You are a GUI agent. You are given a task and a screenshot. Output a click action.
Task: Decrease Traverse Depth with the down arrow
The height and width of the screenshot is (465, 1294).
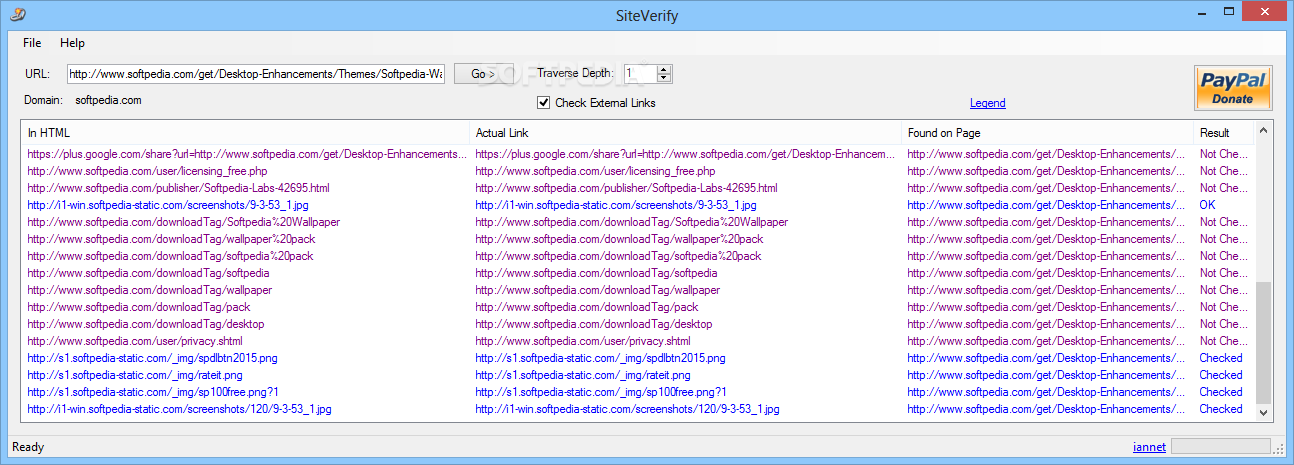664,78
